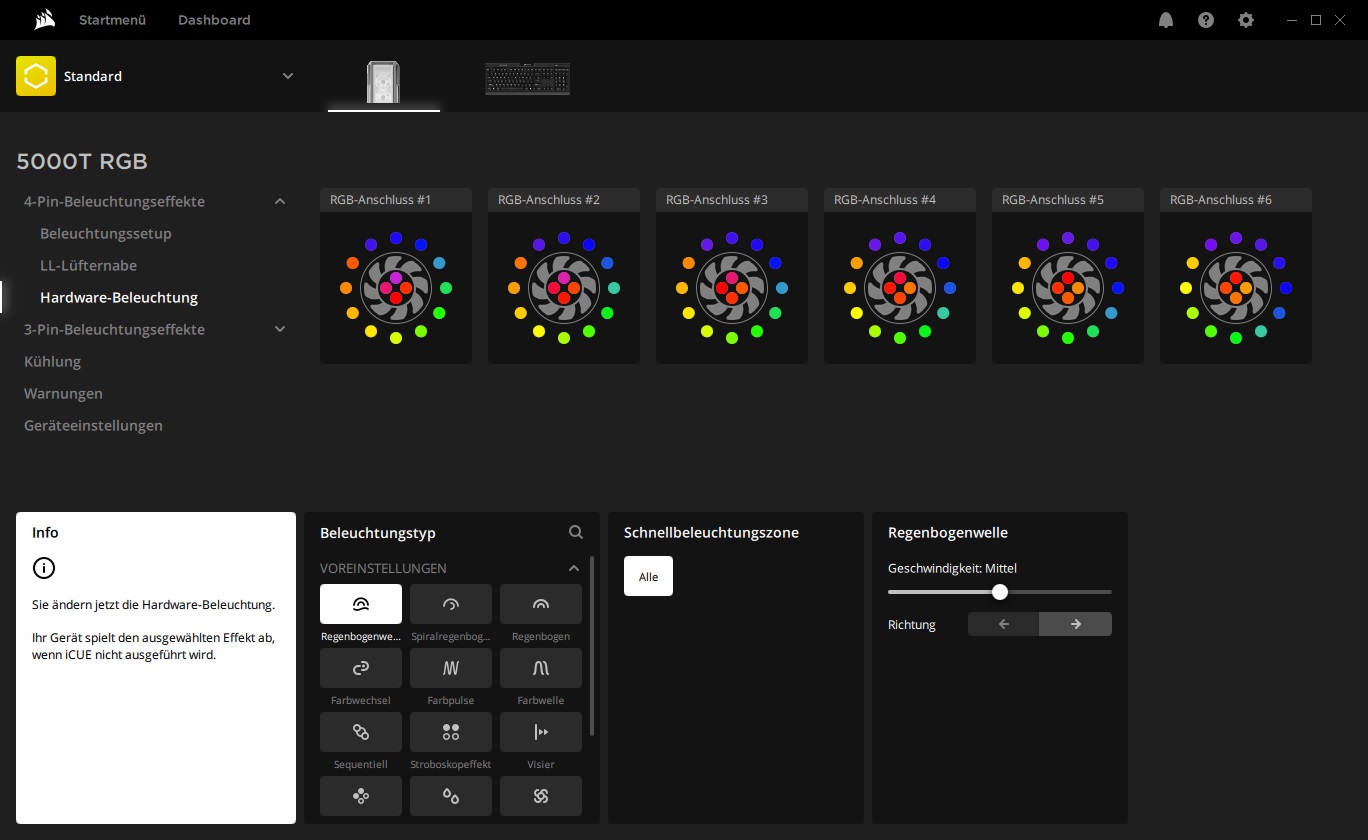
Task: Choose the Visier effect icon
Action: click(541, 732)
